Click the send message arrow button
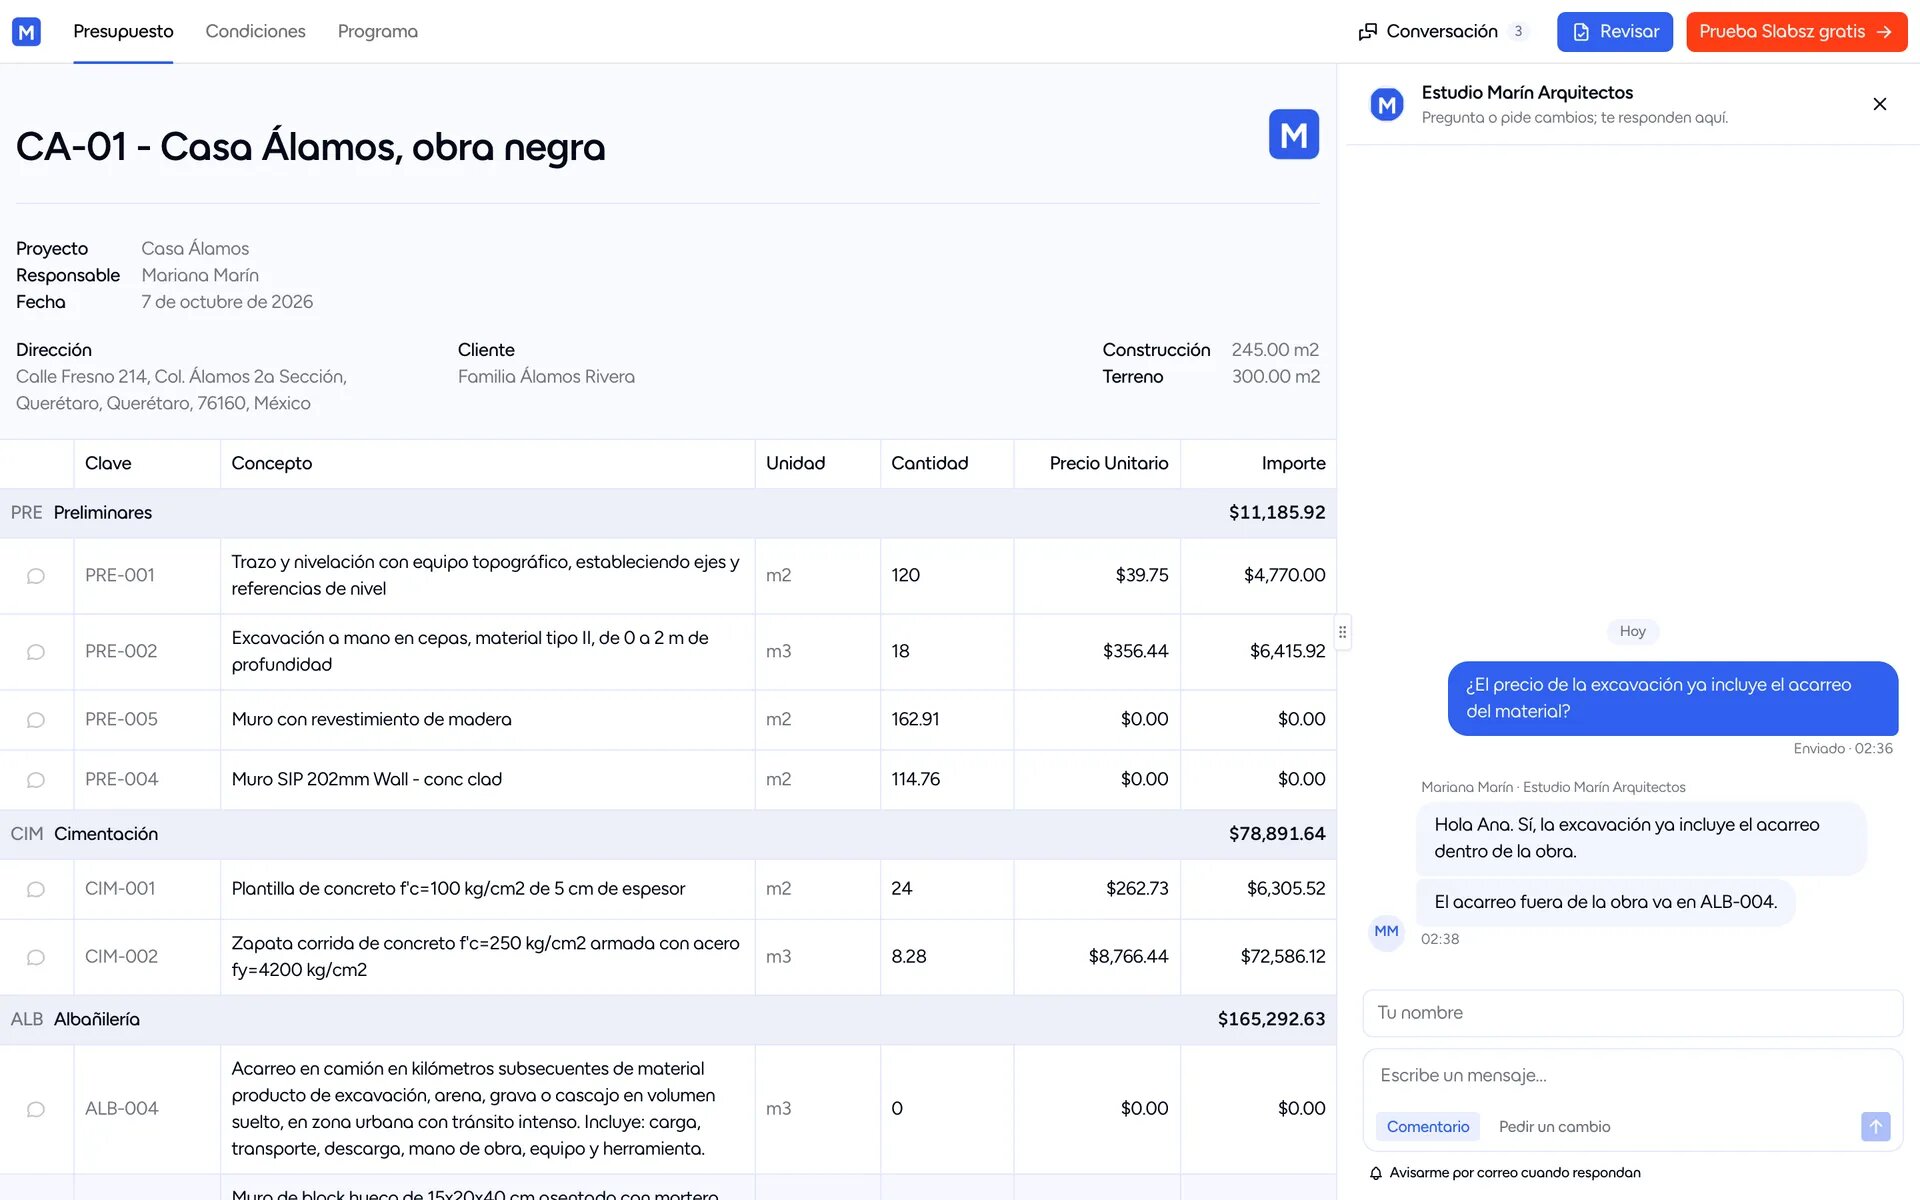The height and width of the screenshot is (1200, 1920). tap(1875, 1126)
